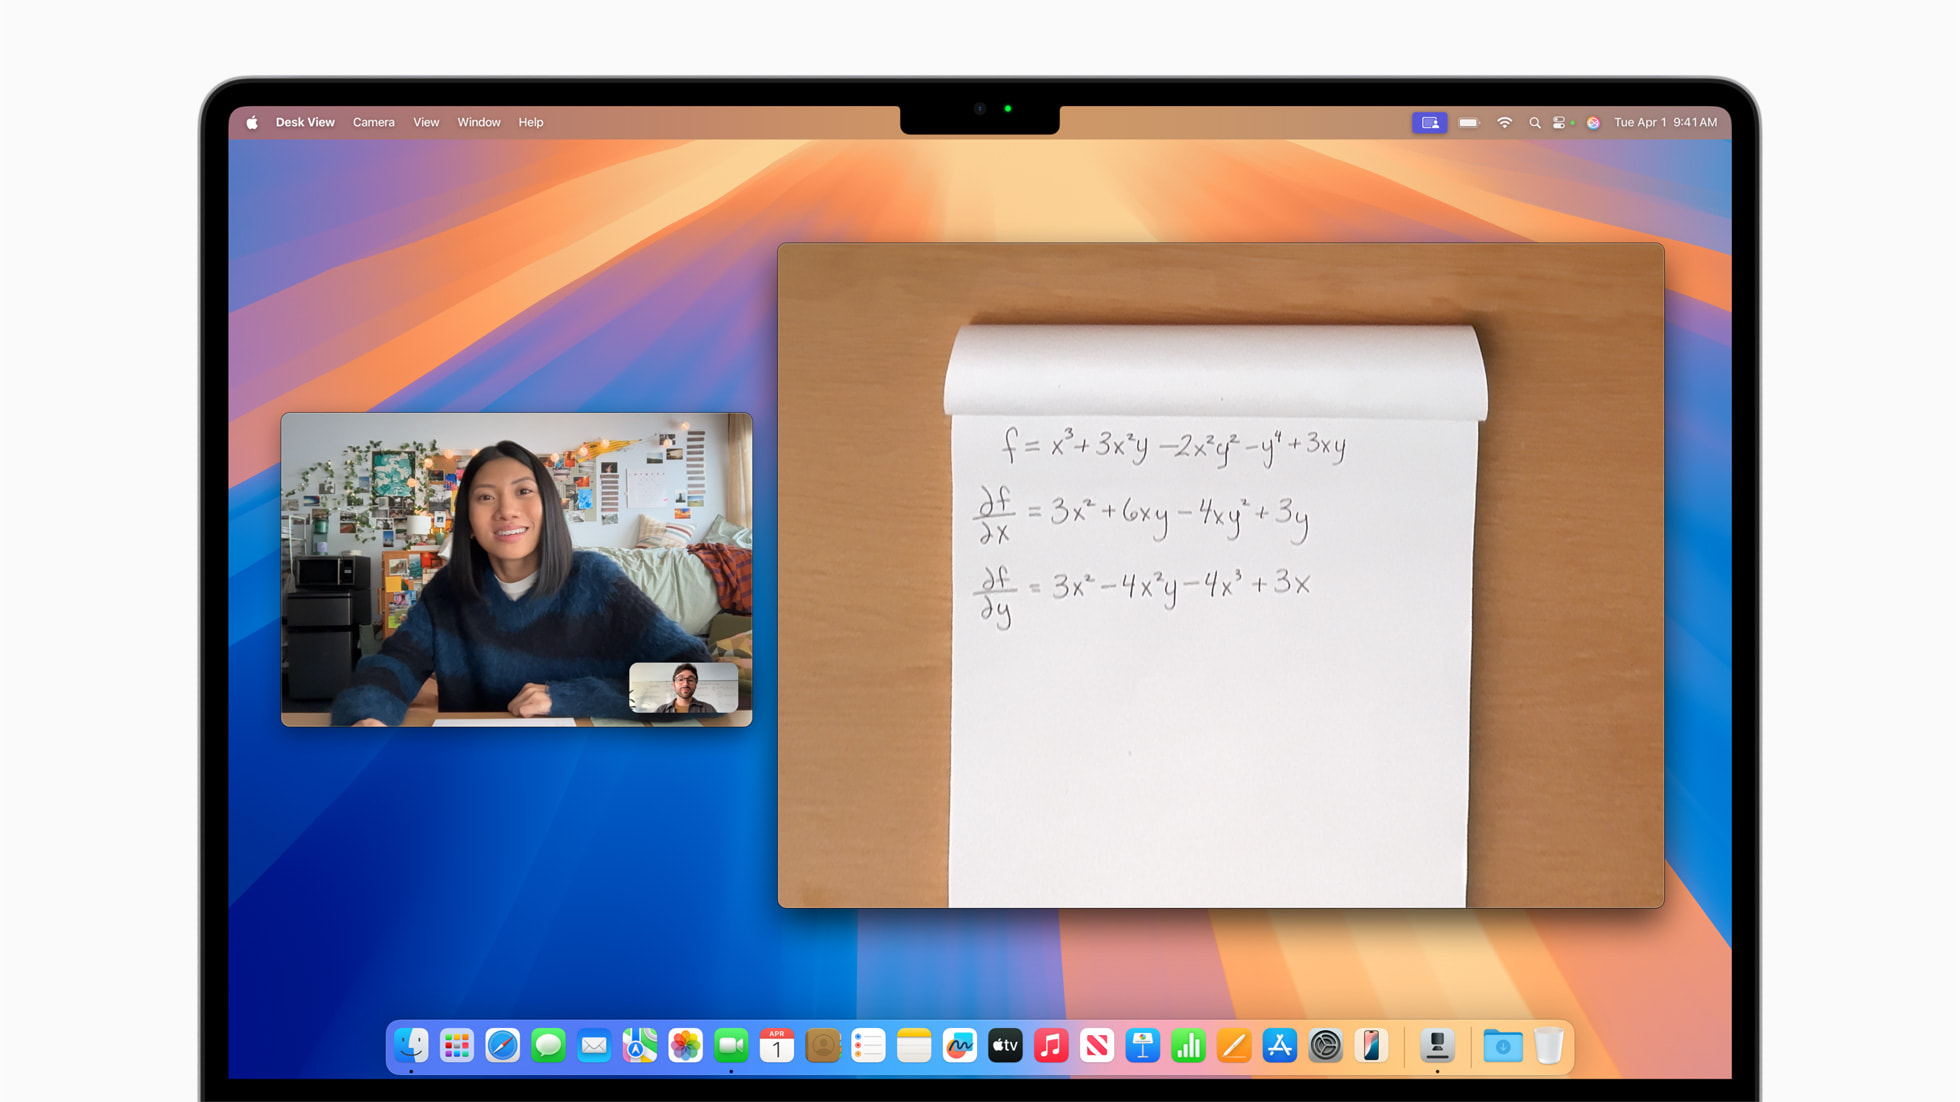The width and height of the screenshot is (1960, 1102).
Task: Click the battery status indicator
Action: (x=1468, y=122)
